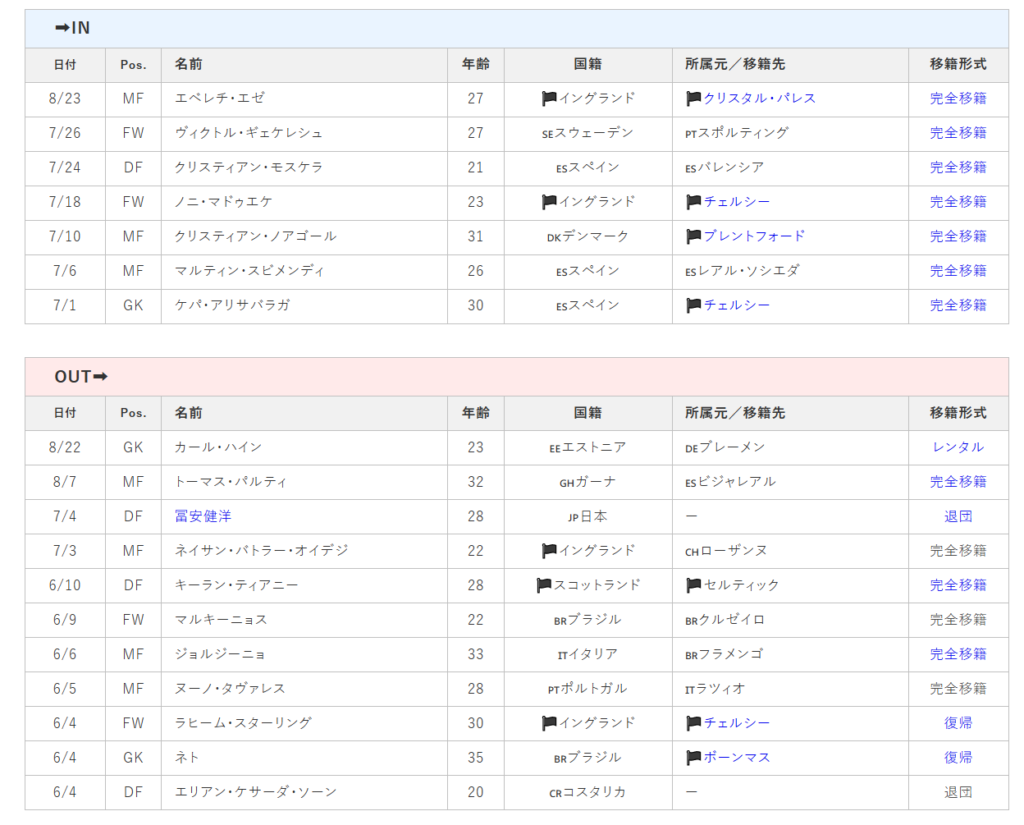Image resolution: width=1024 pixels, height=825 pixels.
Task: Click England flag icon in エベレチ・エゼ row
Action: [x=549, y=99]
